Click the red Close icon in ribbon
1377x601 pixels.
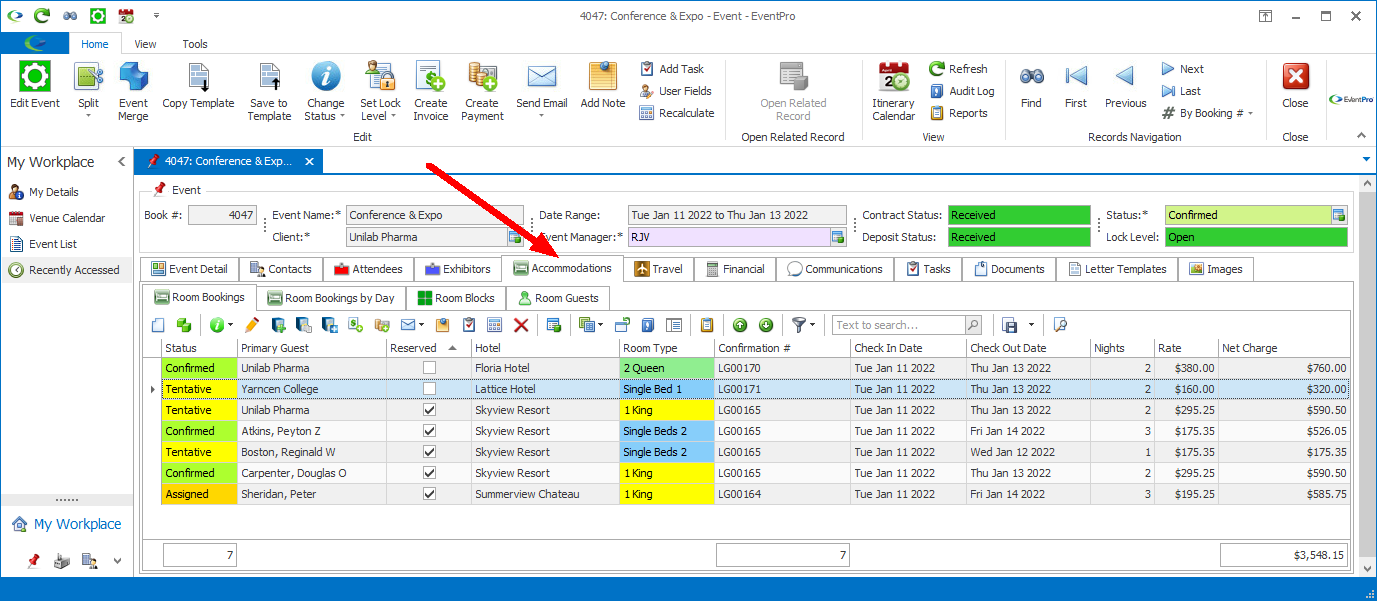tap(1295, 77)
